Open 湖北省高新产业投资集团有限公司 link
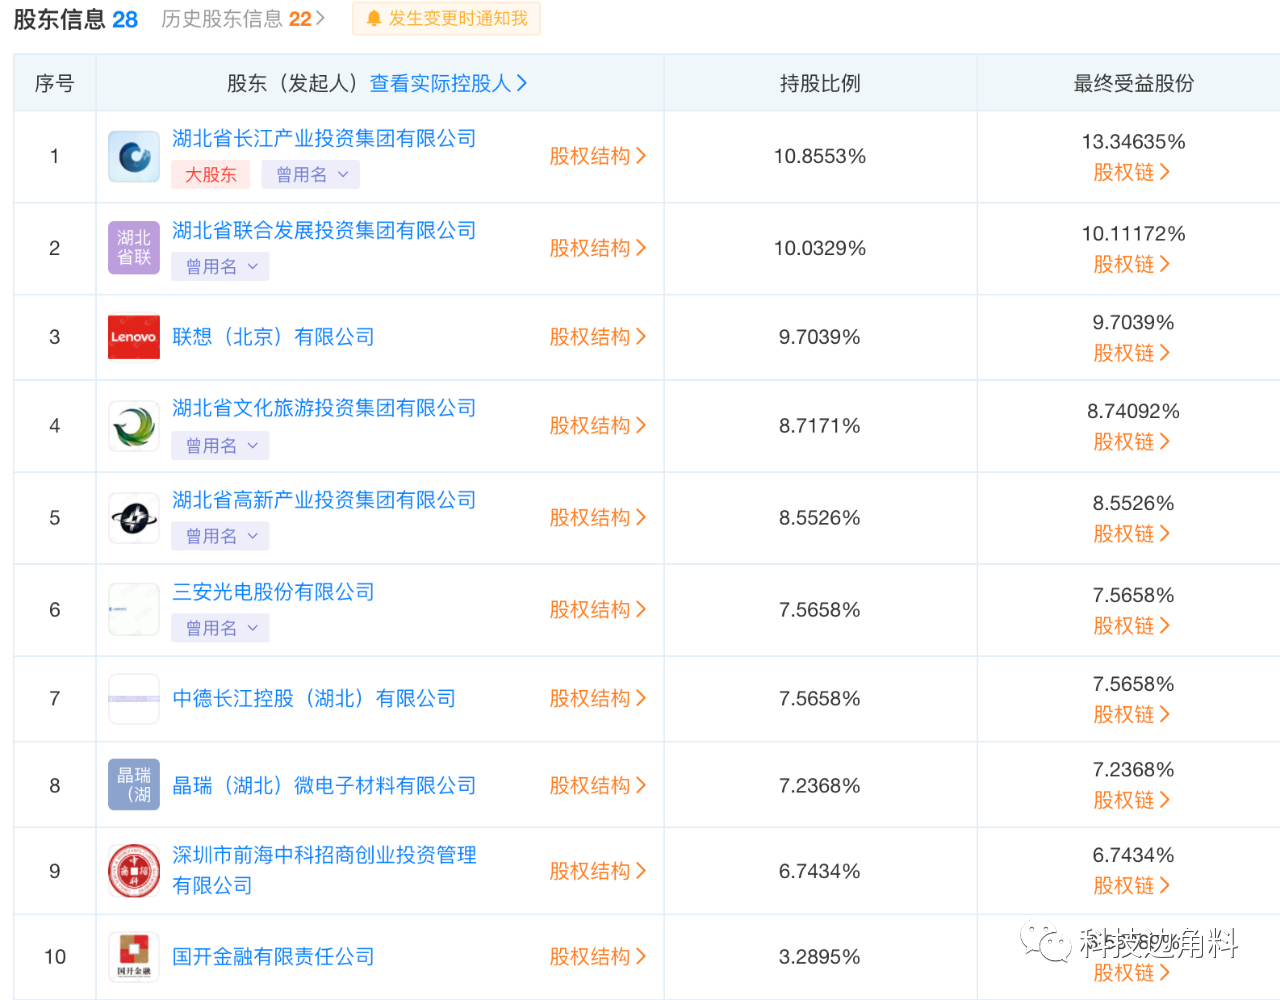The image size is (1280, 1000). (324, 500)
